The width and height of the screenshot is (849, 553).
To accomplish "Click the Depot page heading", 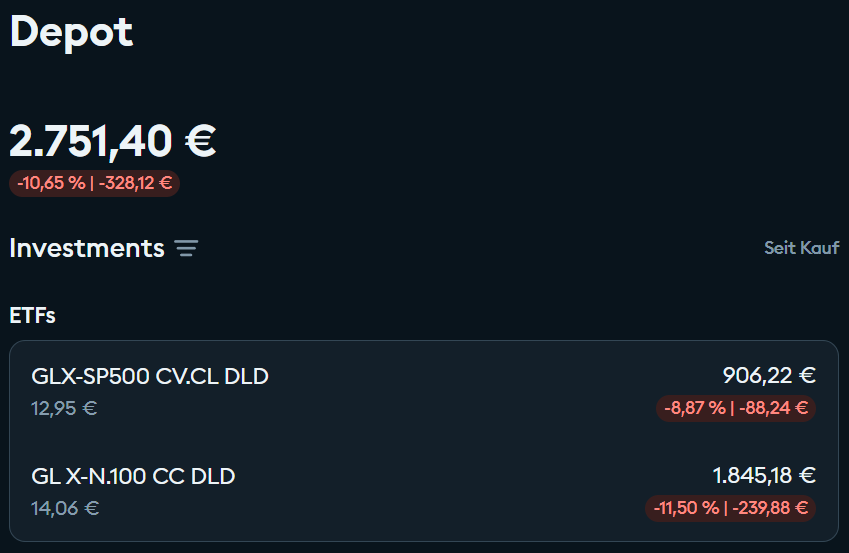I will point(71,32).
